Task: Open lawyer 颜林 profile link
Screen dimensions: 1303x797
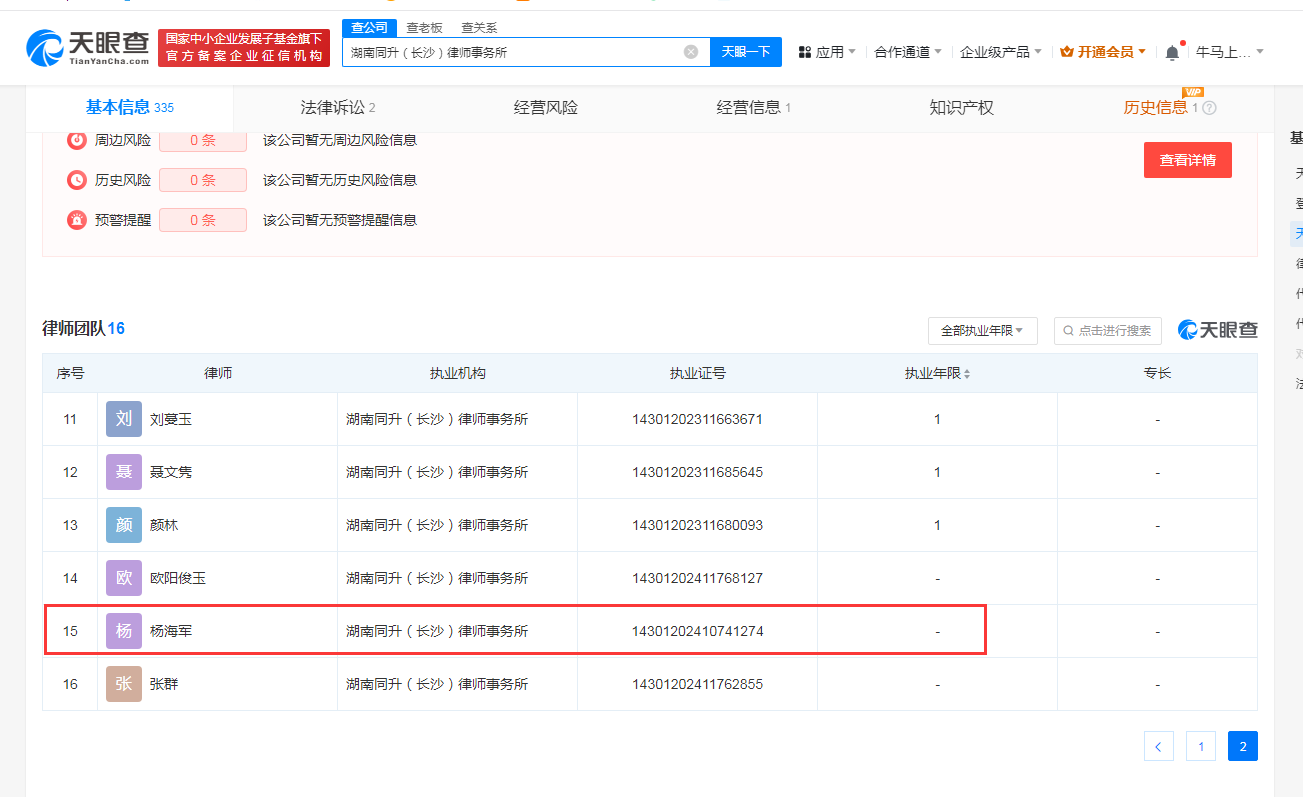Action: pyautogui.click(x=164, y=525)
